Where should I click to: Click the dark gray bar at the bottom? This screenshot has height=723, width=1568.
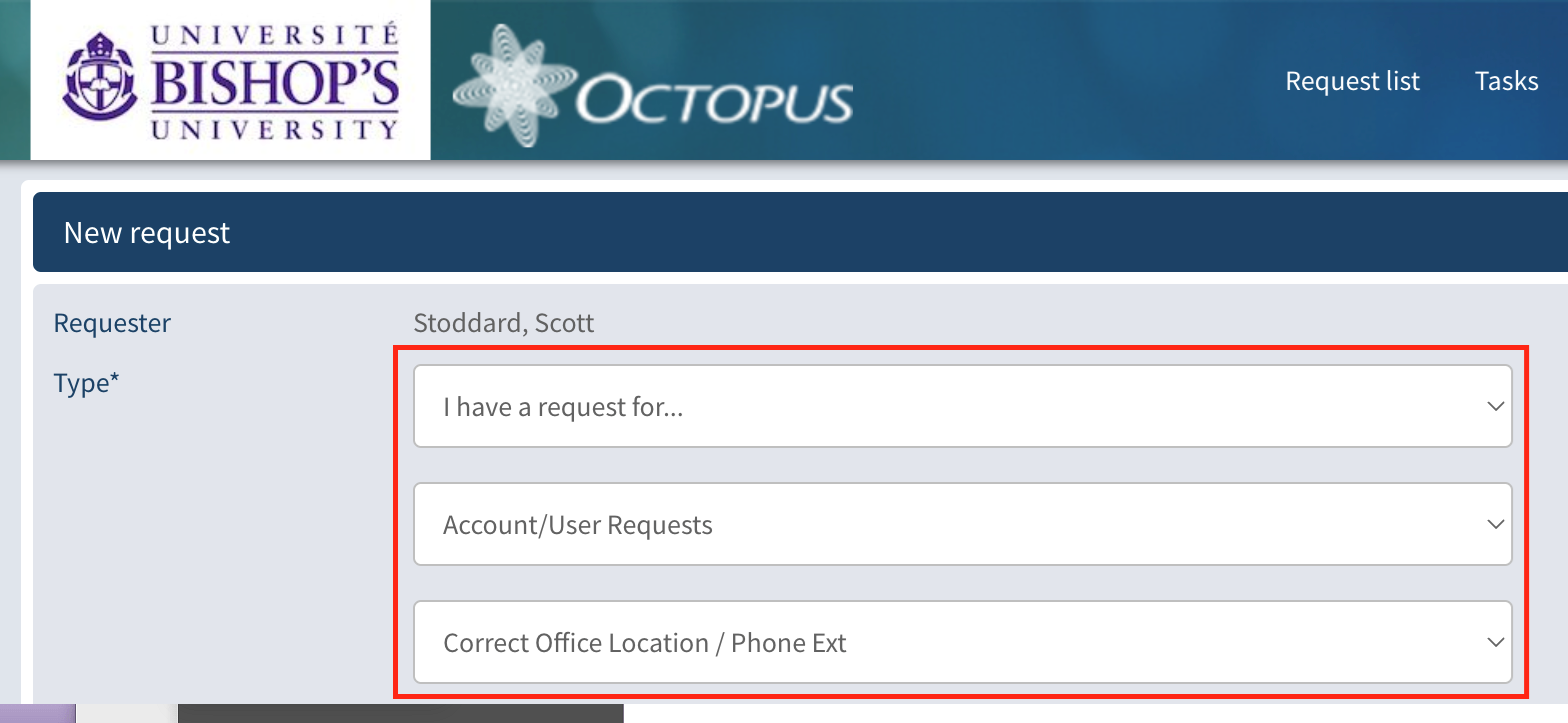click(x=400, y=714)
